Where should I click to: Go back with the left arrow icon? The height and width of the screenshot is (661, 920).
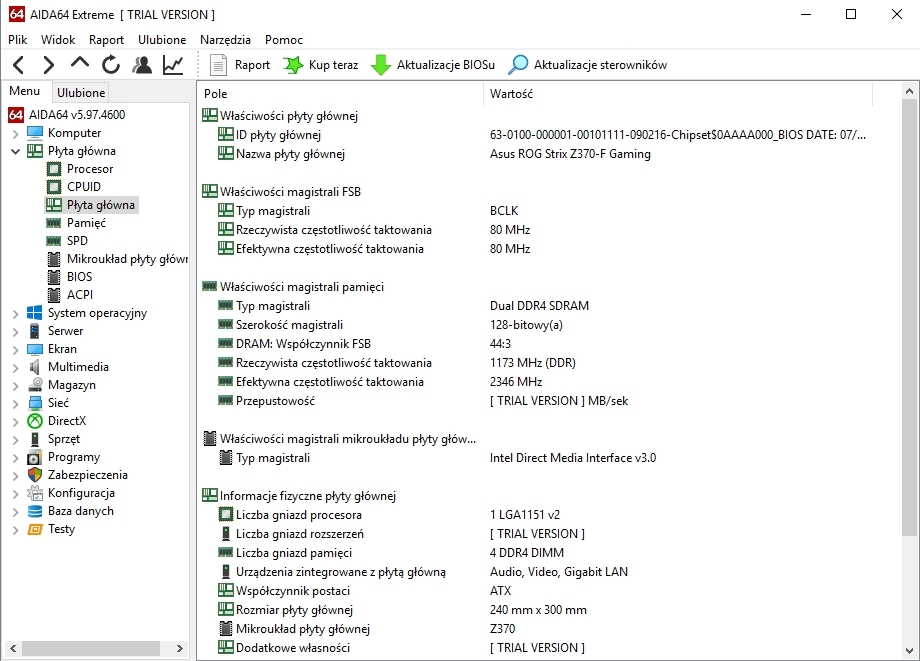pyautogui.click(x=19, y=65)
